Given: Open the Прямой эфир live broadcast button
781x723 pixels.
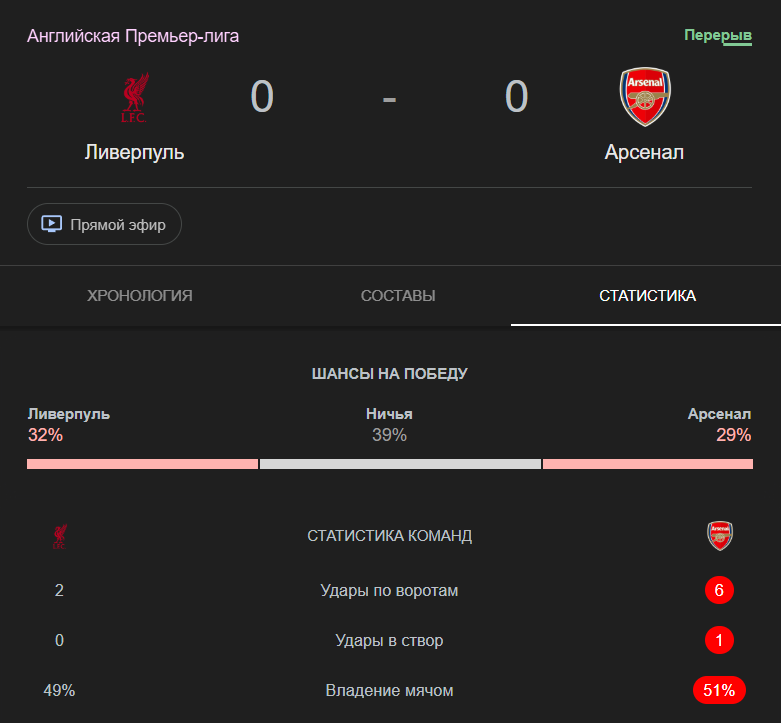Looking at the screenshot, I should click(104, 224).
